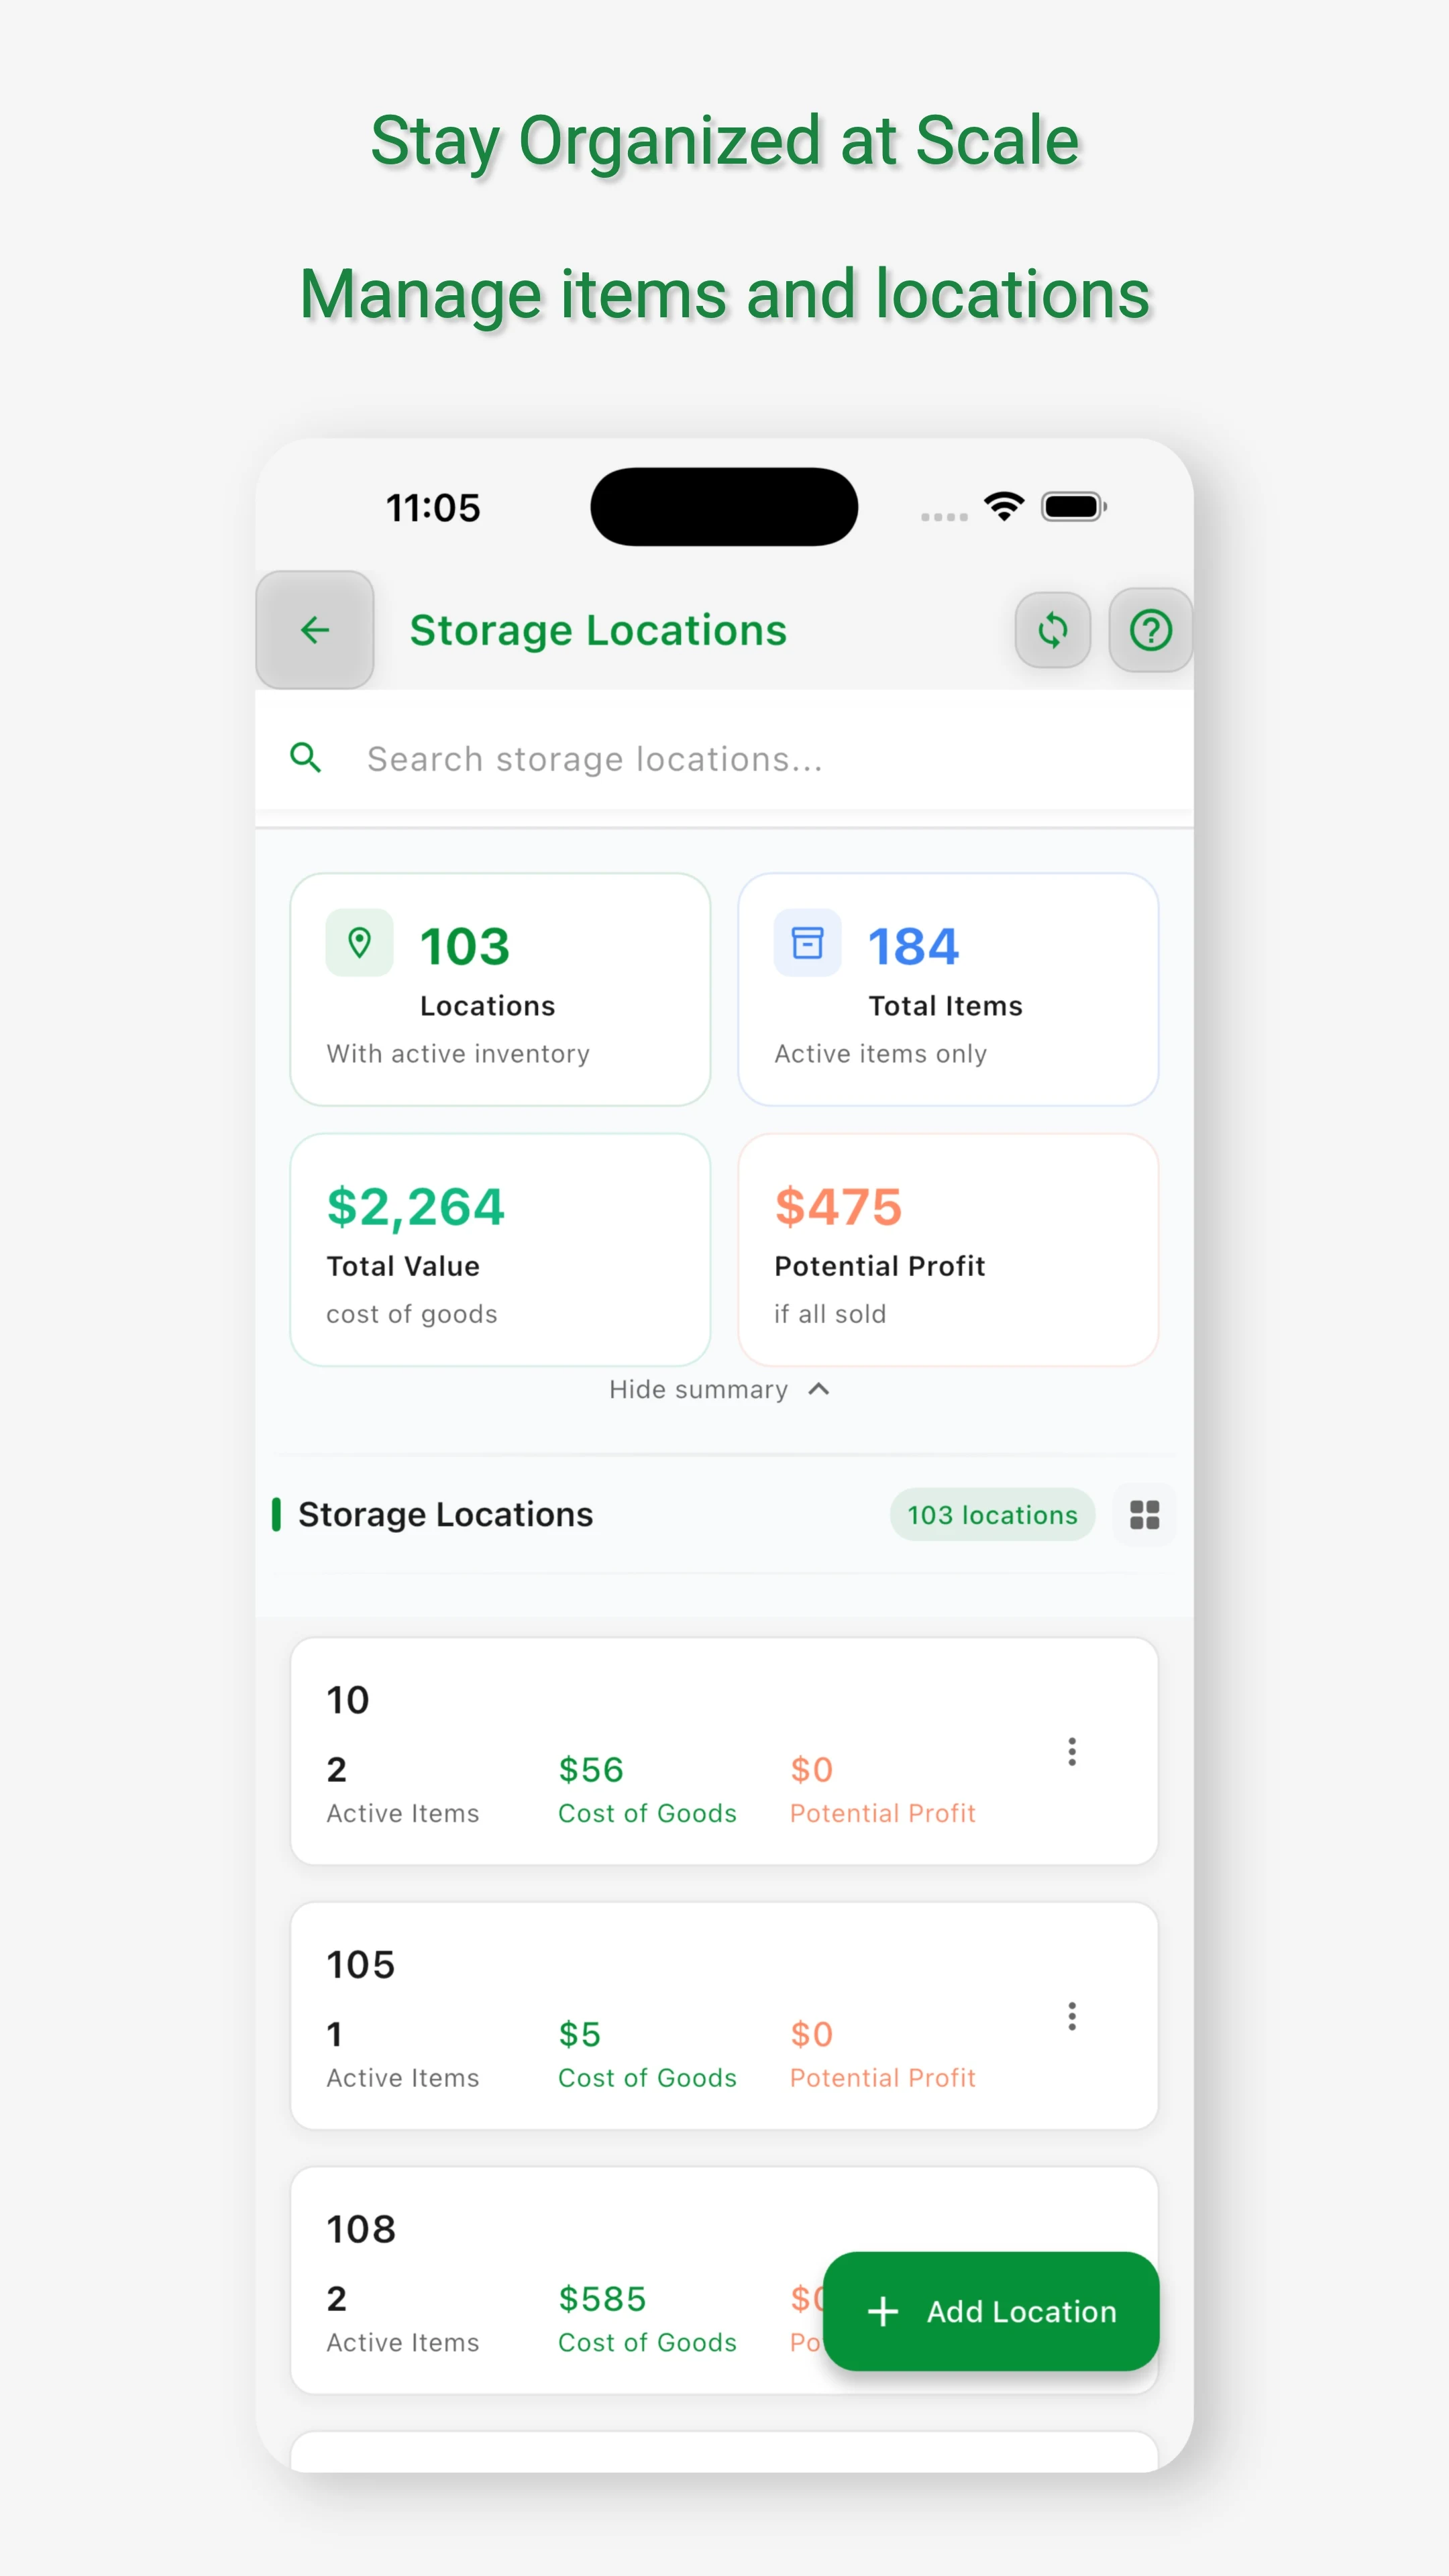This screenshot has width=1449, height=2576.
Task: Open location 10 card
Action: click(724, 1751)
